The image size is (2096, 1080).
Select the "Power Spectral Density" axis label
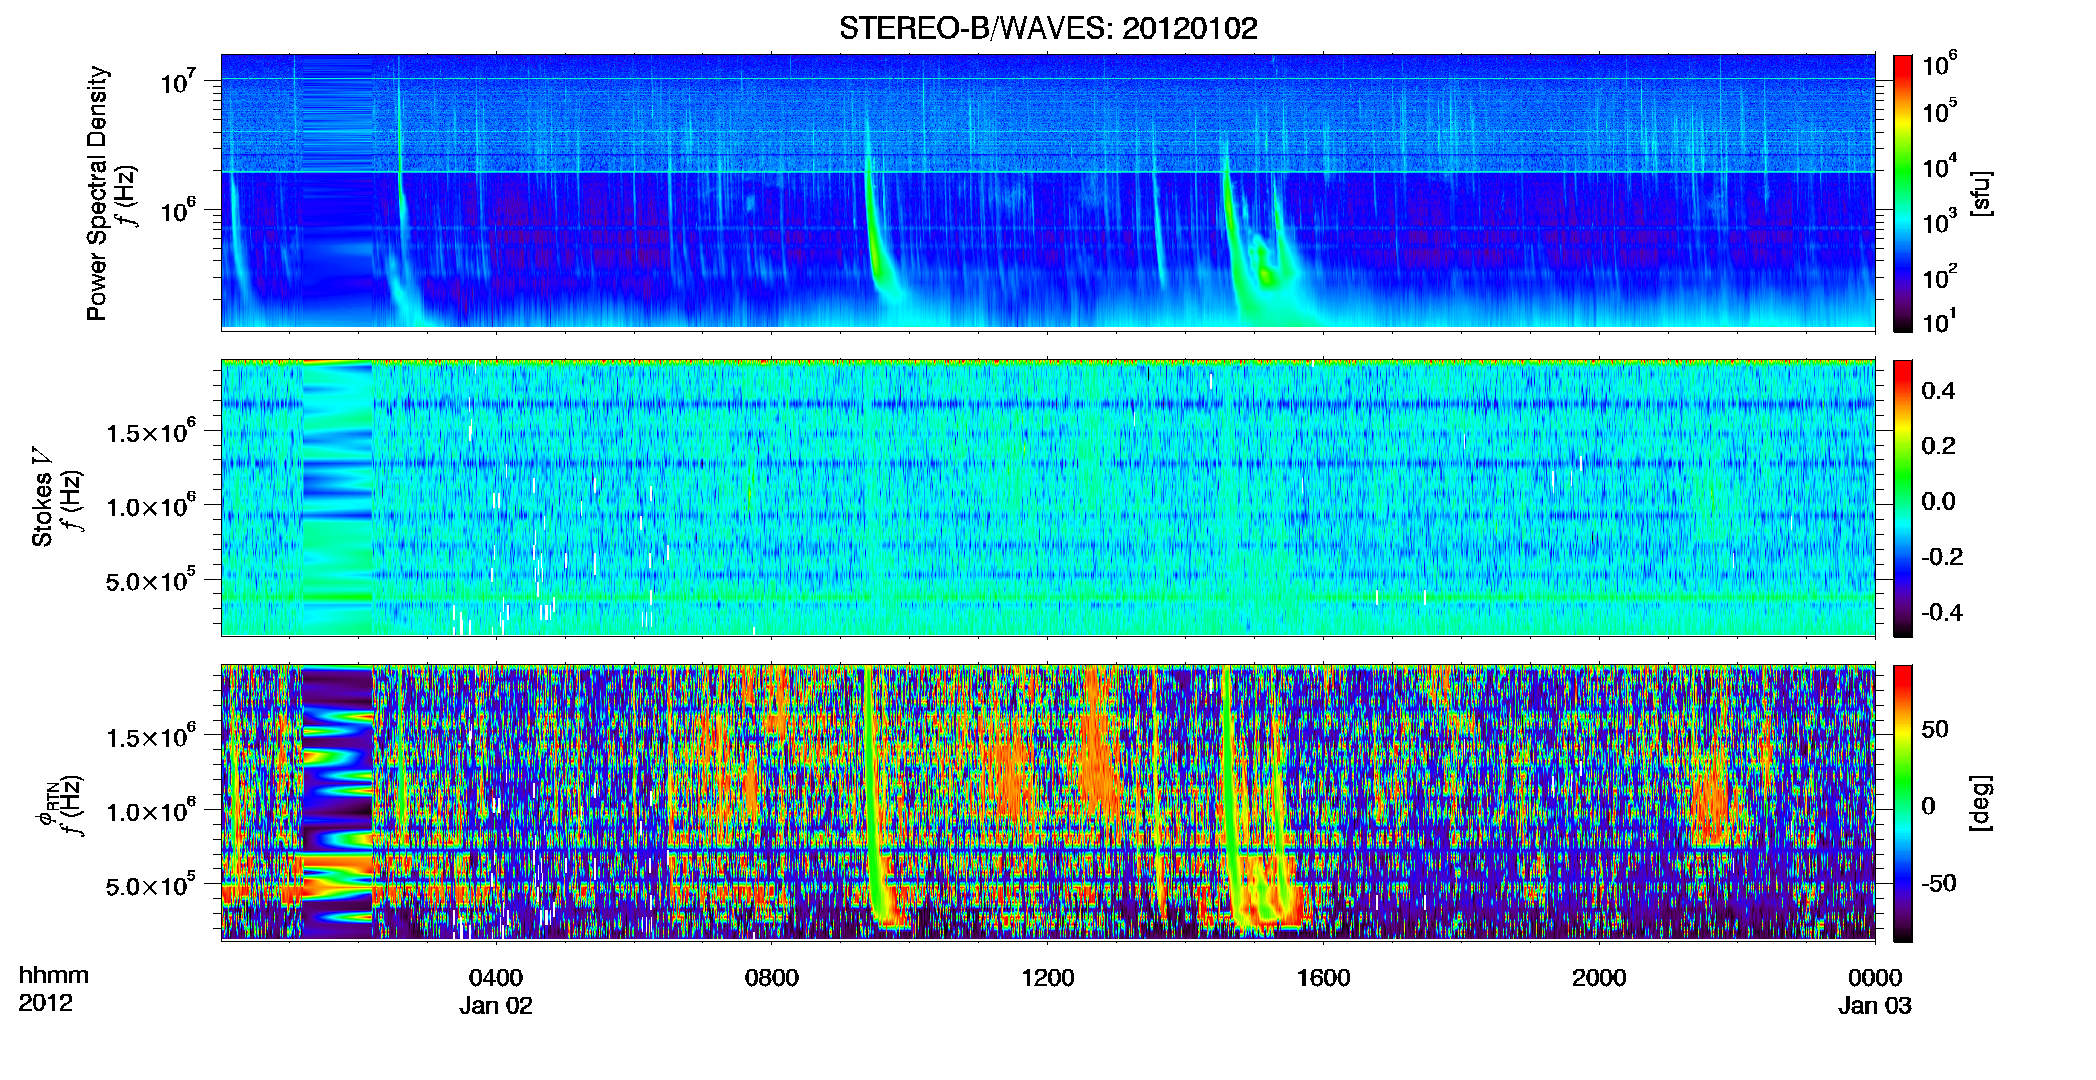point(97,193)
